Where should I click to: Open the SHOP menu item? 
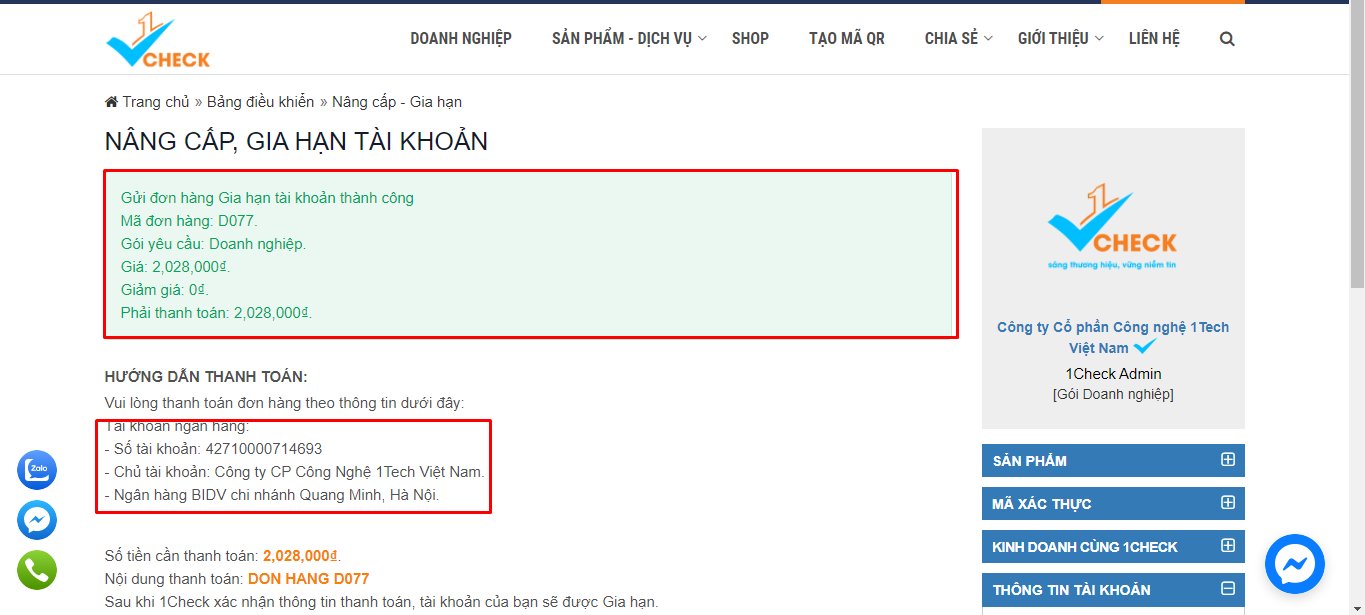tap(750, 39)
